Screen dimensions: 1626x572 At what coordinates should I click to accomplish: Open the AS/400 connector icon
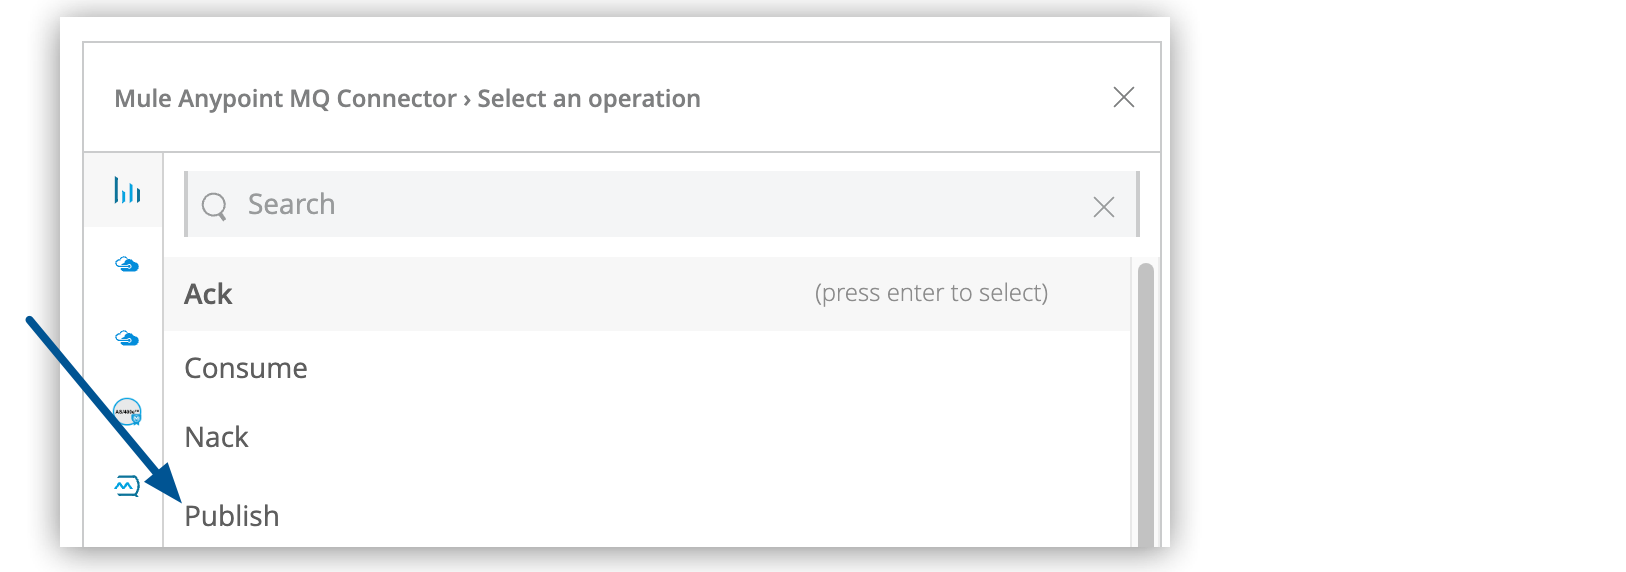[127, 411]
